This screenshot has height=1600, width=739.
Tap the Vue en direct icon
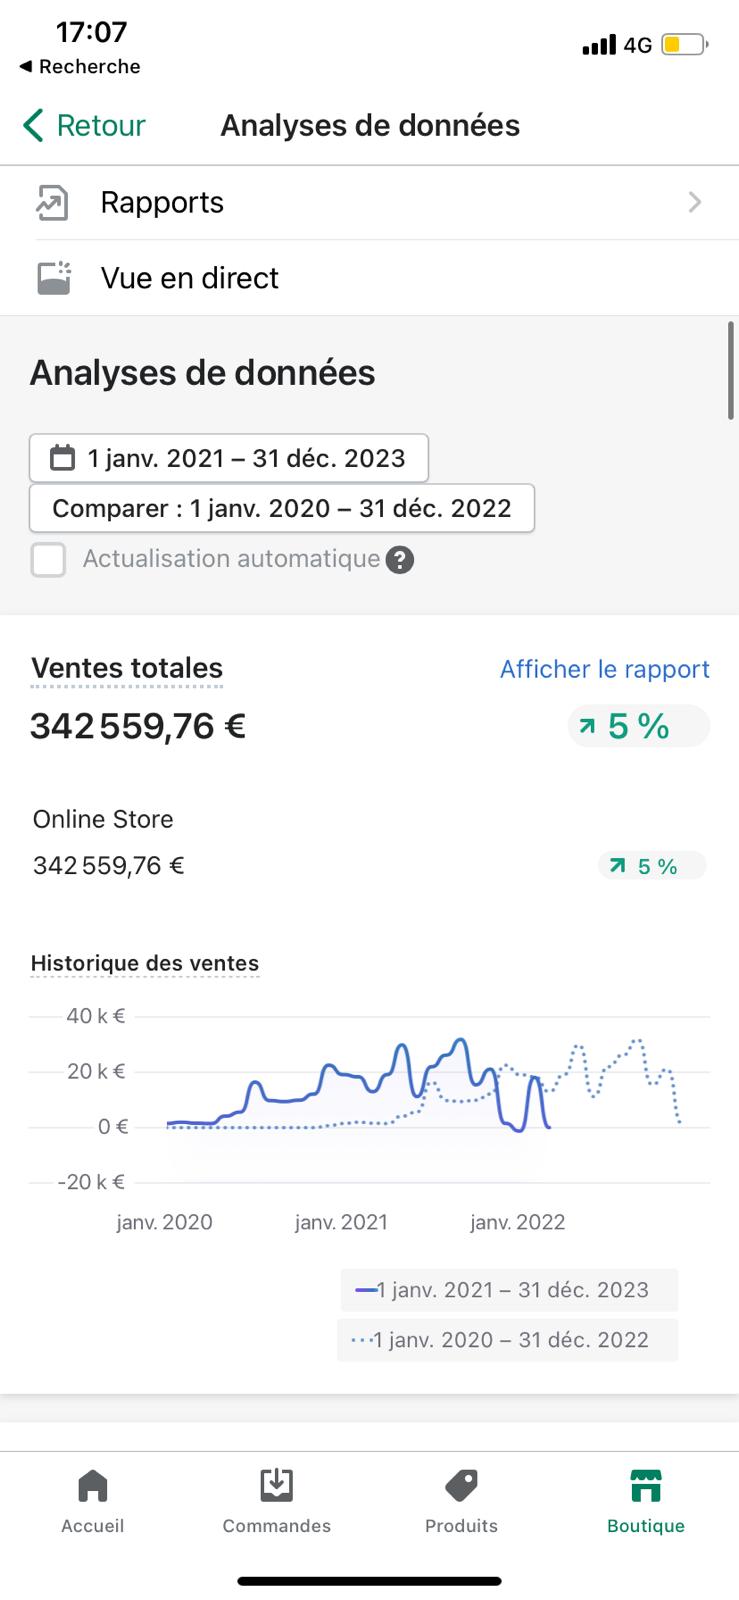[x=54, y=278]
